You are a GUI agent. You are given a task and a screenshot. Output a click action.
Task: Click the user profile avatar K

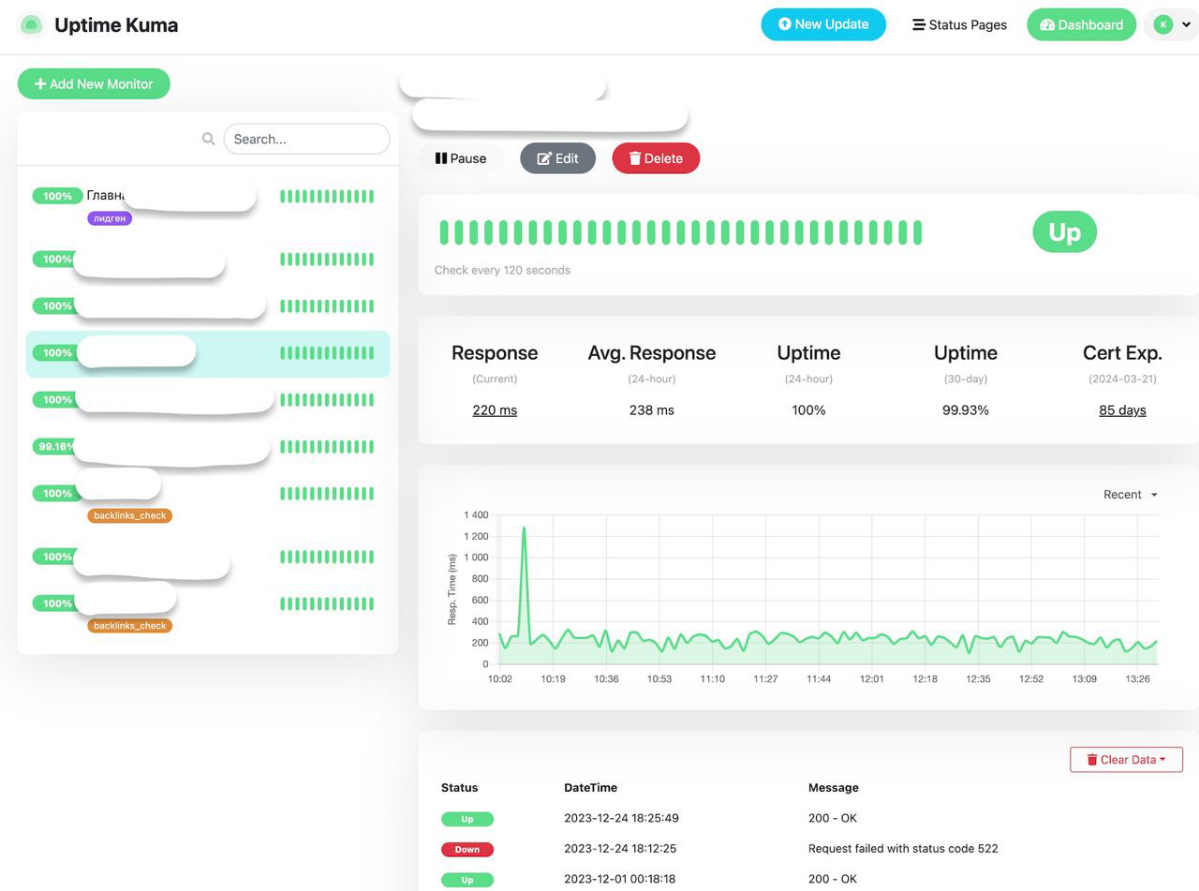pyautogui.click(x=1162, y=24)
